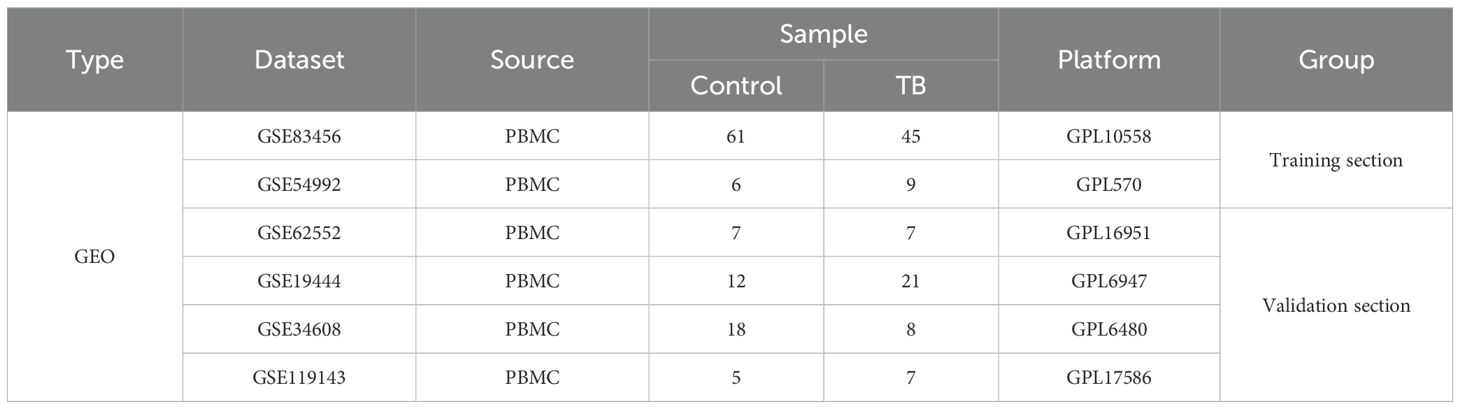Viewport: 1460px width, 409px height.
Task: Click dataset GSE62552
Action: coord(299,233)
